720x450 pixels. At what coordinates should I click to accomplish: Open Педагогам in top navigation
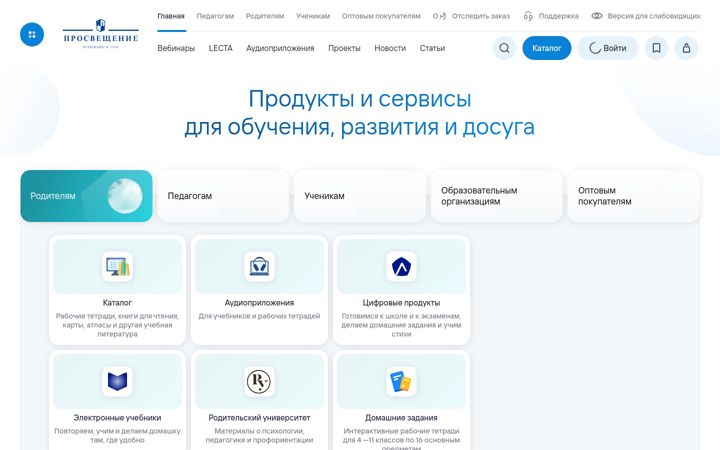click(215, 16)
